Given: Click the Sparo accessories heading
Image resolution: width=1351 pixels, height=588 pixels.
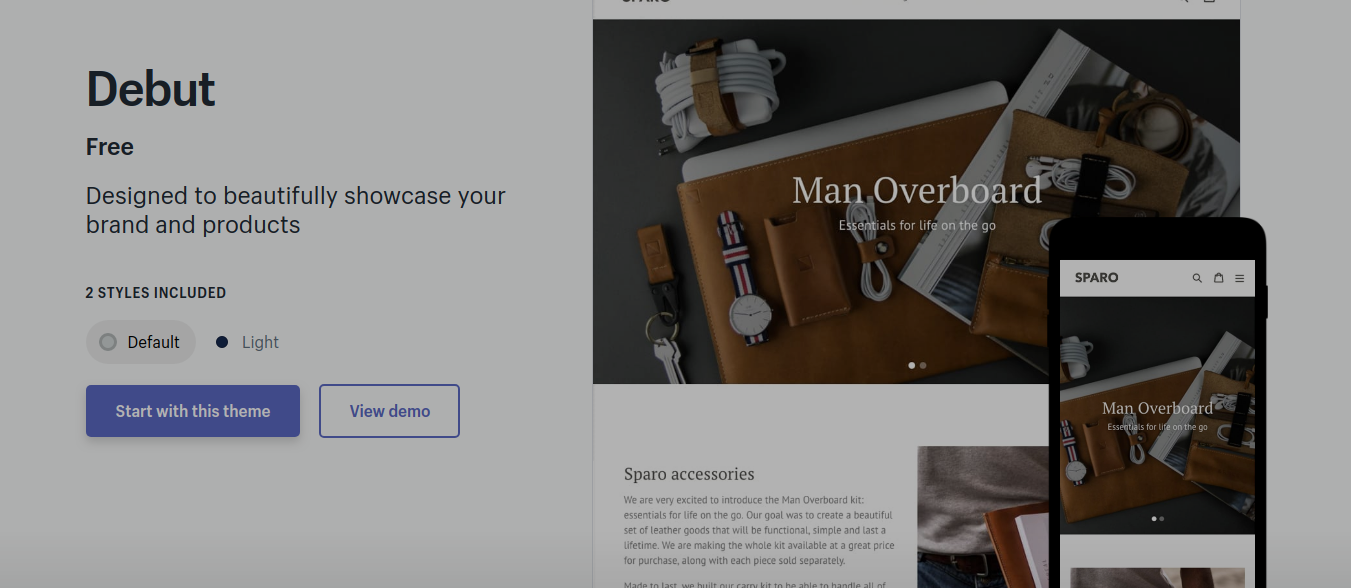Looking at the screenshot, I should pyautogui.click(x=689, y=474).
